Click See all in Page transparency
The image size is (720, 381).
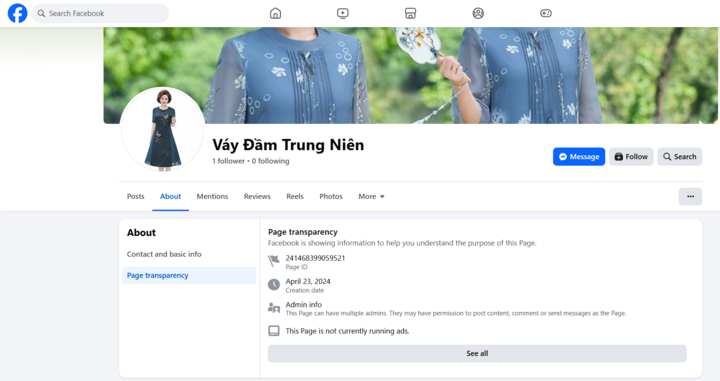point(477,353)
